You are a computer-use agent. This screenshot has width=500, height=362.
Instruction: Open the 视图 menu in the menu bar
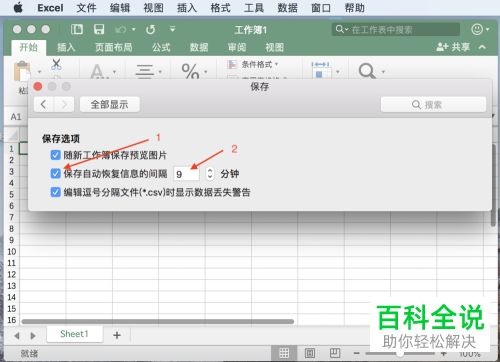[x=153, y=8]
